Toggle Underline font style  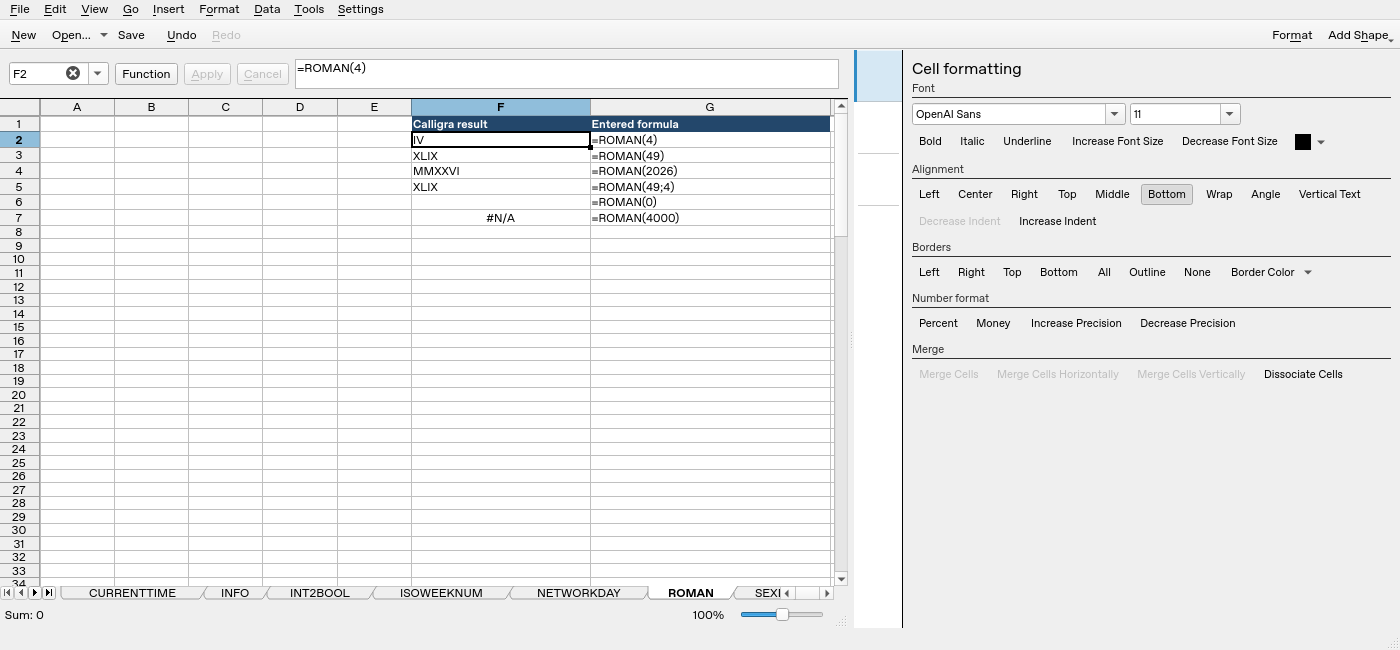[1027, 142]
